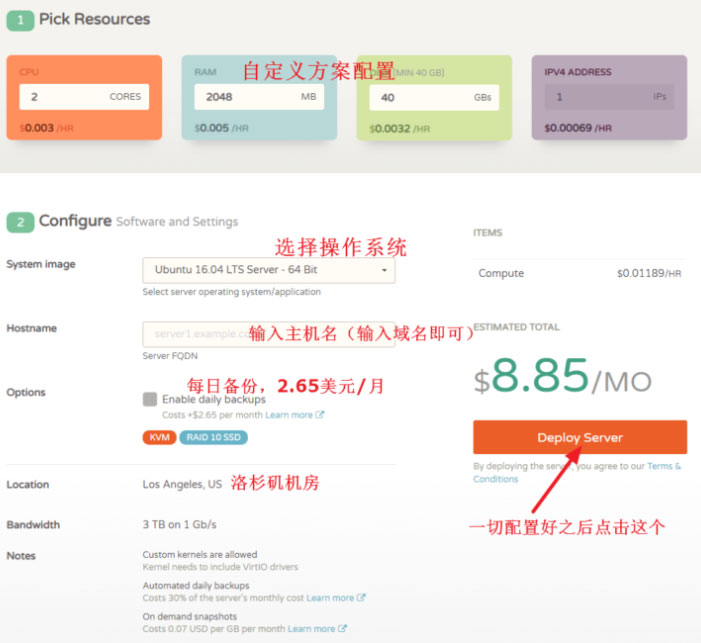Click external-link icon beside snapshots Learn more
Viewport: 701px width, 643px height.
343,629
